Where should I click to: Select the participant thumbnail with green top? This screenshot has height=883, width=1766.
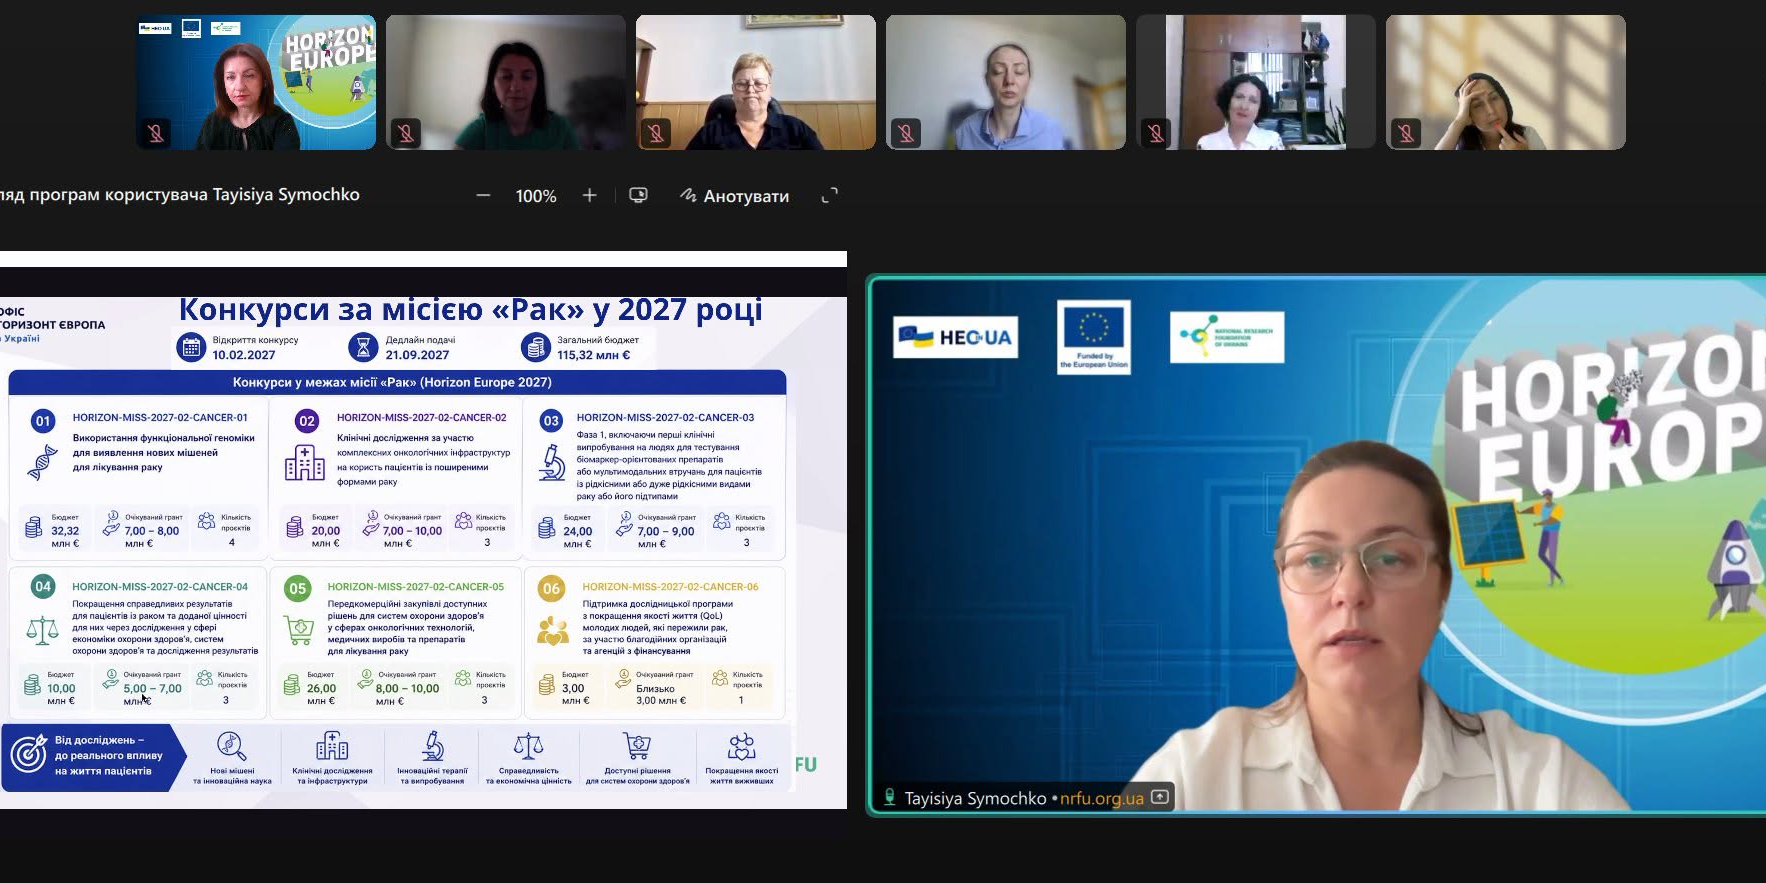click(506, 82)
